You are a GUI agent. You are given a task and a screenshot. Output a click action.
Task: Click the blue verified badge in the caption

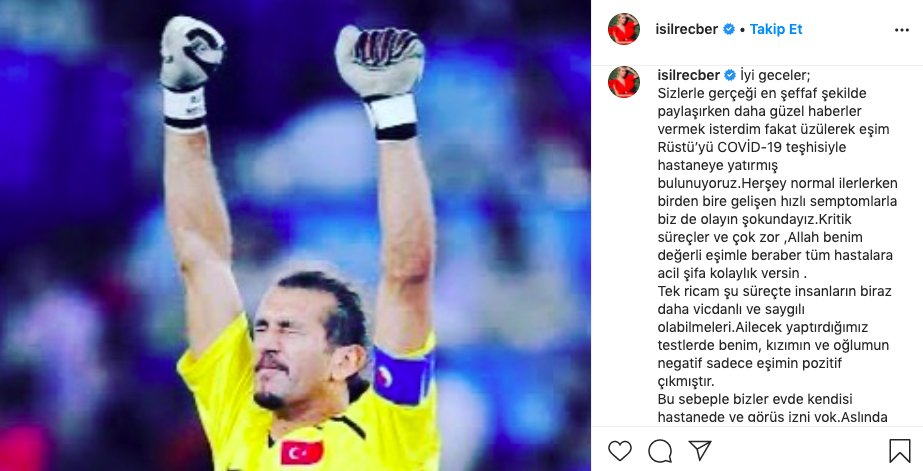[x=730, y=75]
